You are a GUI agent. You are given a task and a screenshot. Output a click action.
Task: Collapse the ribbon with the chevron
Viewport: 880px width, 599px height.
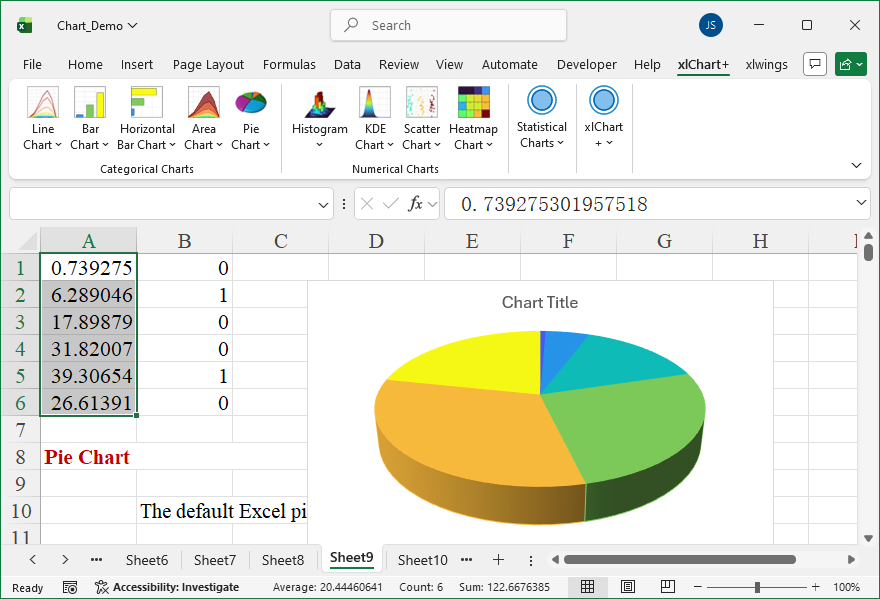[856, 165]
